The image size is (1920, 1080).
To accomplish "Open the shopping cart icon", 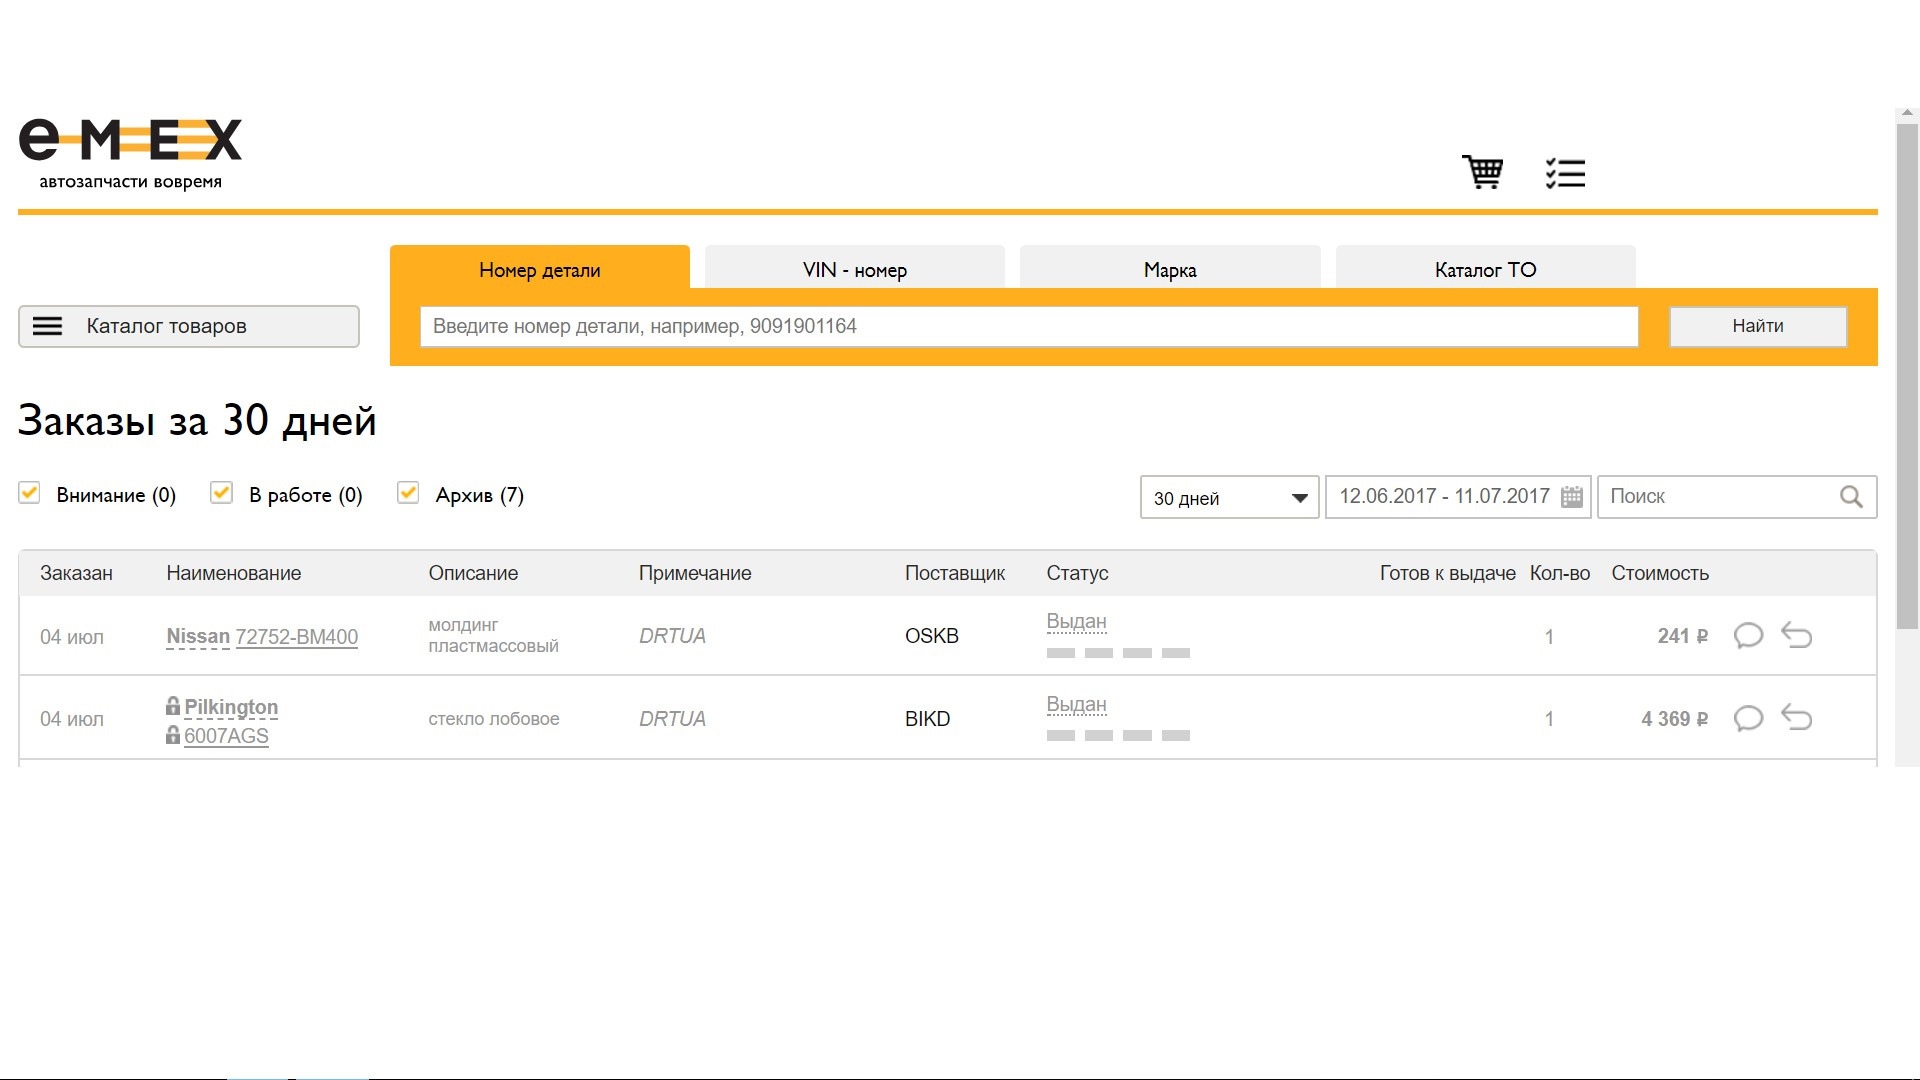I will (1482, 172).
